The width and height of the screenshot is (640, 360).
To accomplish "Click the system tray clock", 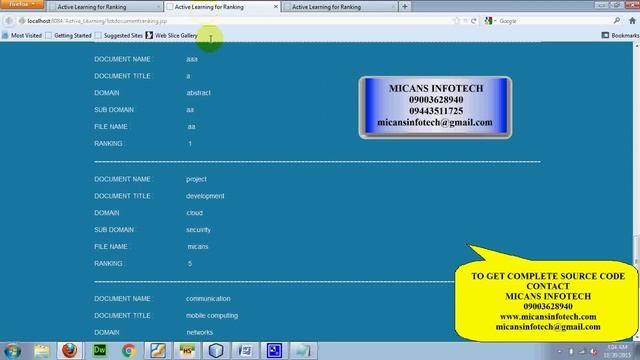I will (617, 351).
